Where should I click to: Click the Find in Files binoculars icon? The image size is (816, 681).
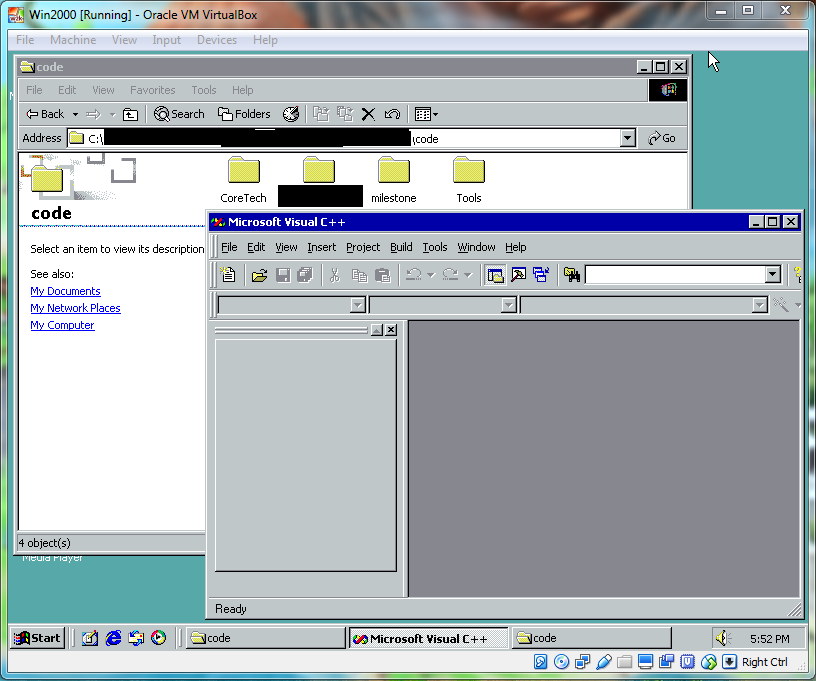(572, 275)
